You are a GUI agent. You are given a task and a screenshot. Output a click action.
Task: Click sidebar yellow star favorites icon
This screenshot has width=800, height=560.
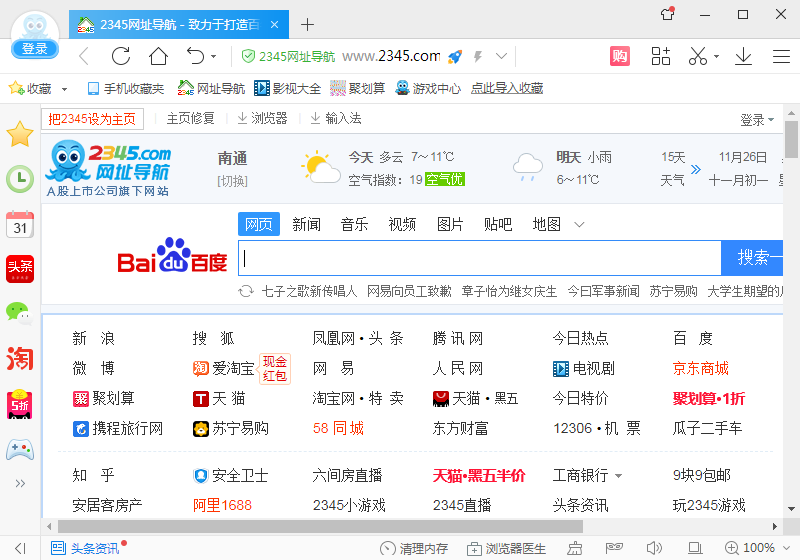(20, 134)
